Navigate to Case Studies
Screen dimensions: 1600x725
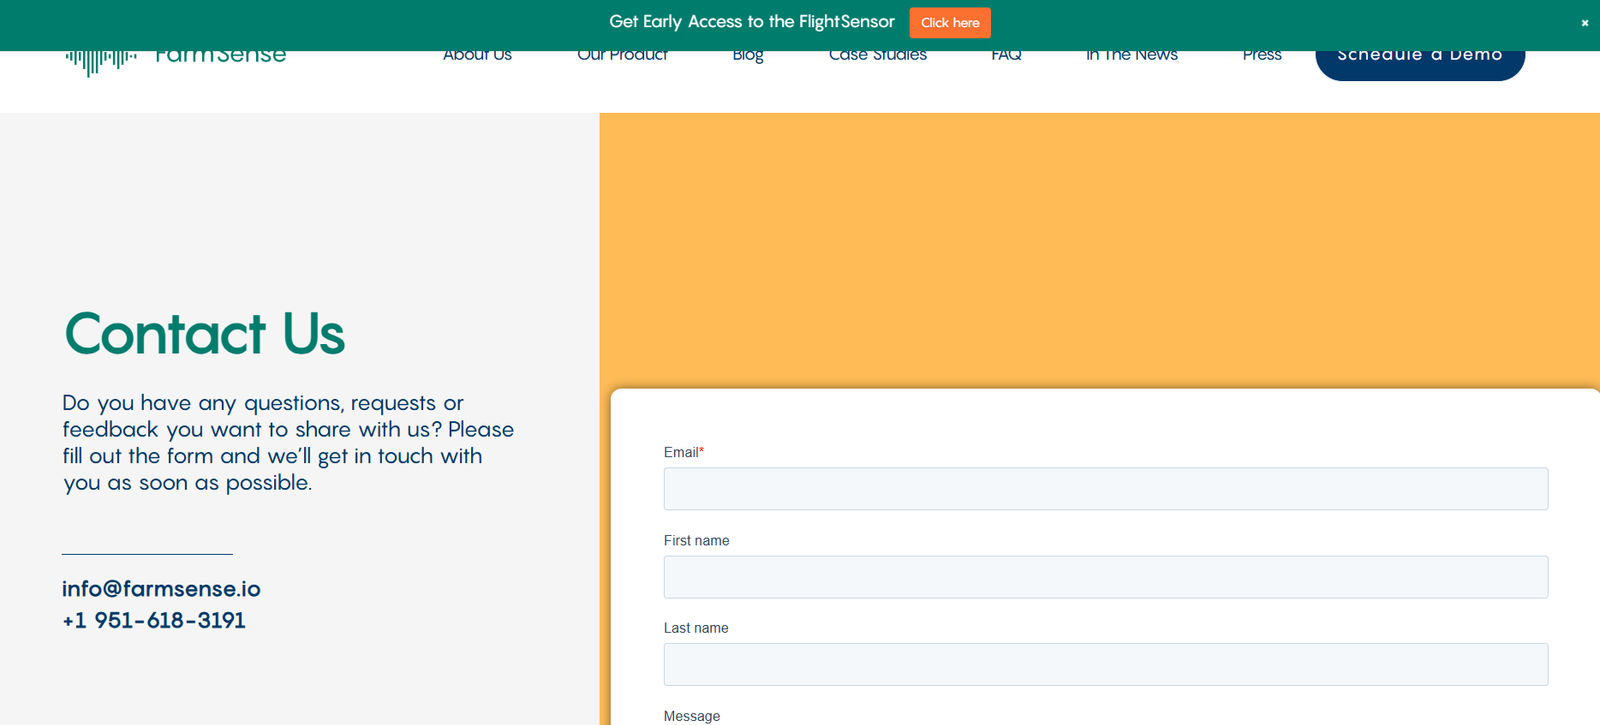tap(877, 57)
